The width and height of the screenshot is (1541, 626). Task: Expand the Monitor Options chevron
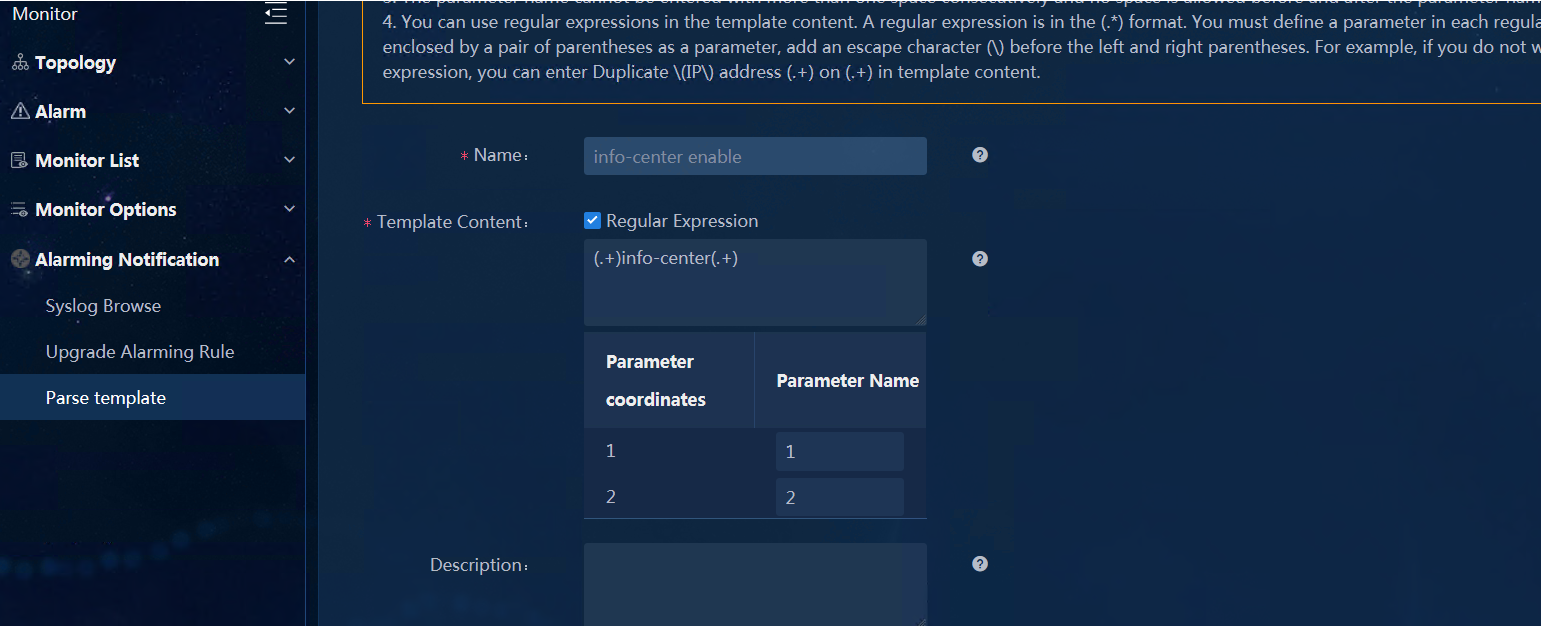(290, 209)
